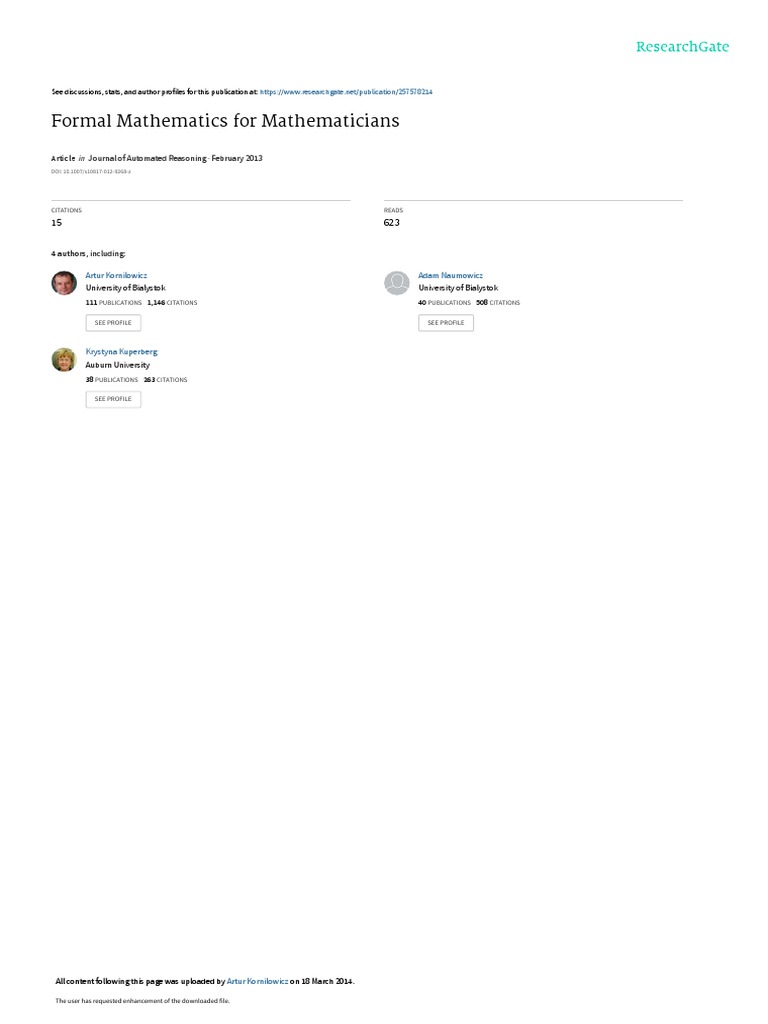Click Artur Kornilowicz's profile photo

pyautogui.click(x=64, y=283)
